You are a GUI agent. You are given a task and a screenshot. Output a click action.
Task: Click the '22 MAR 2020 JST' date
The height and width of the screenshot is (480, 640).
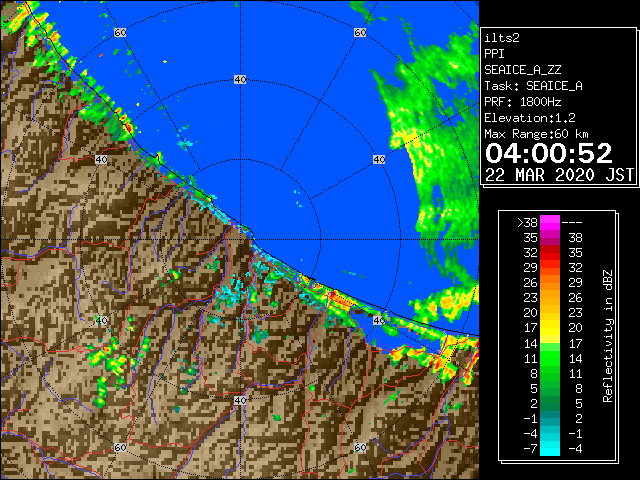(560, 175)
